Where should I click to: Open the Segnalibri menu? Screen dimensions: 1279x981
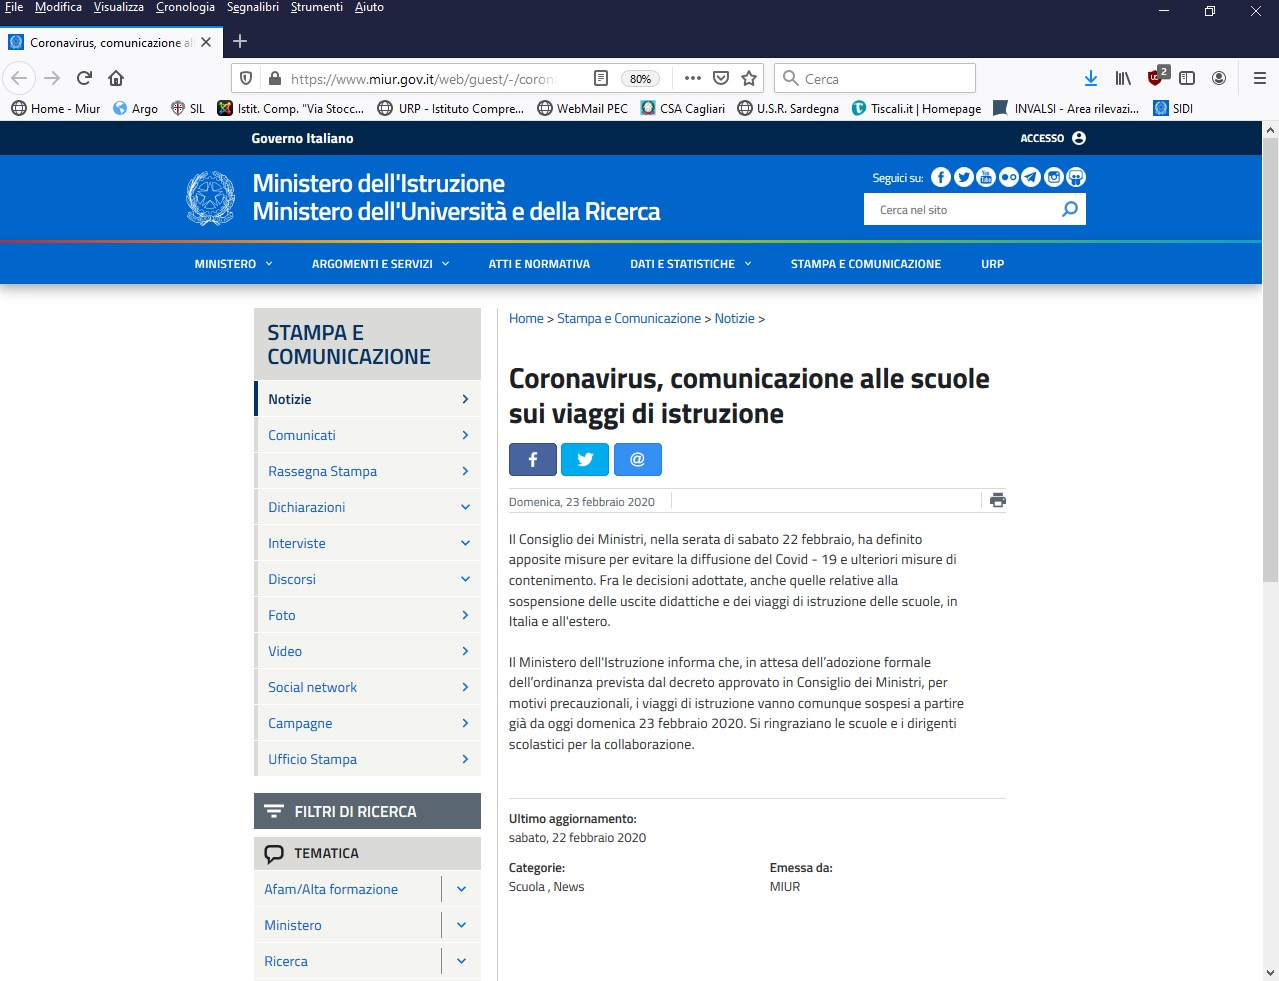(253, 7)
